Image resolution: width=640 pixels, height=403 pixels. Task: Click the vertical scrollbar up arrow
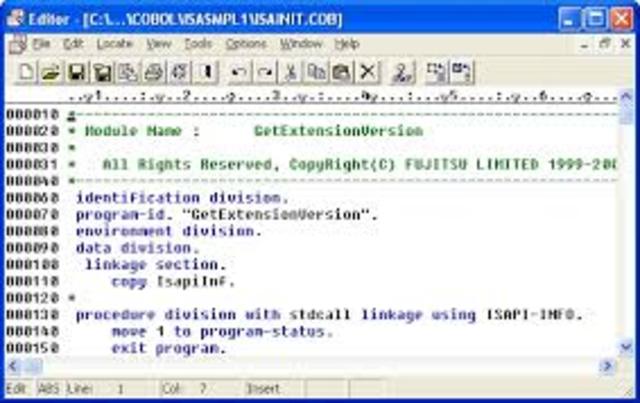(626, 96)
